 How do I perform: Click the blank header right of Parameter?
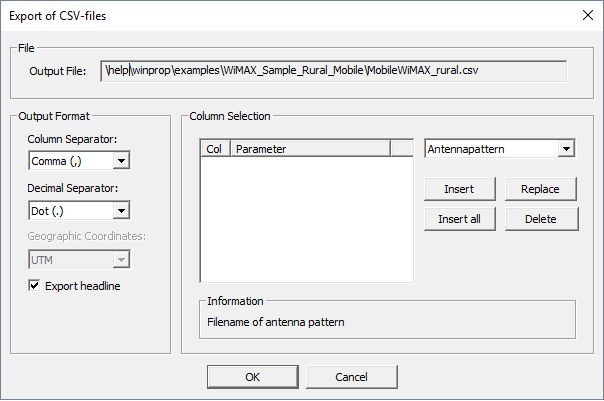tap(401, 149)
